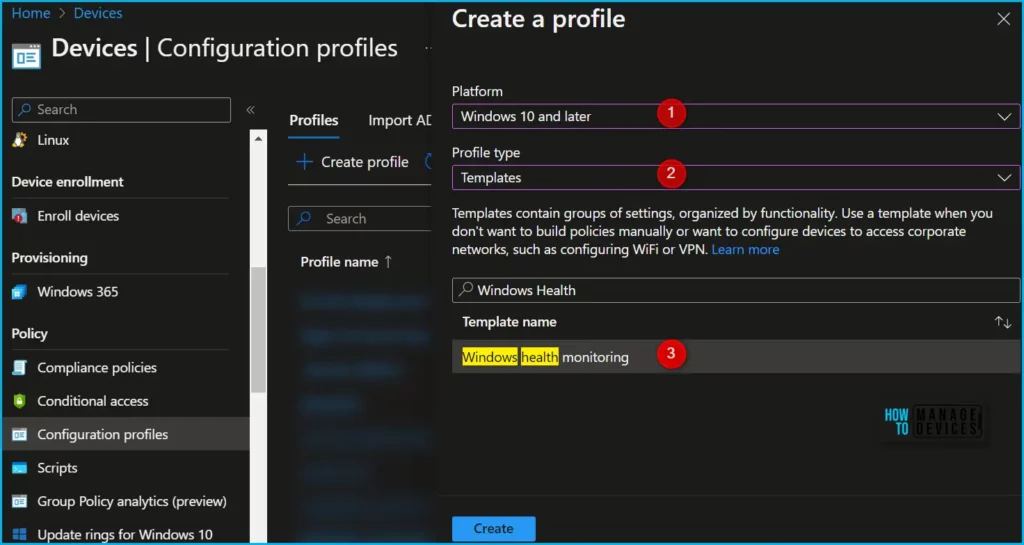Close the Create a profile pane
This screenshot has height=545, width=1024.
[1003, 19]
